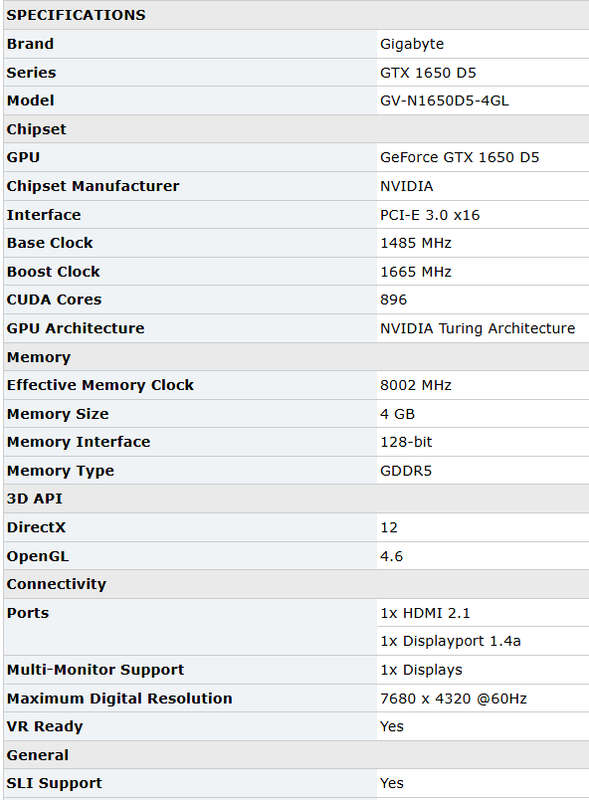Click the Chipset Manufacturer label
Screen dimensions: 589x800
click(93, 186)
